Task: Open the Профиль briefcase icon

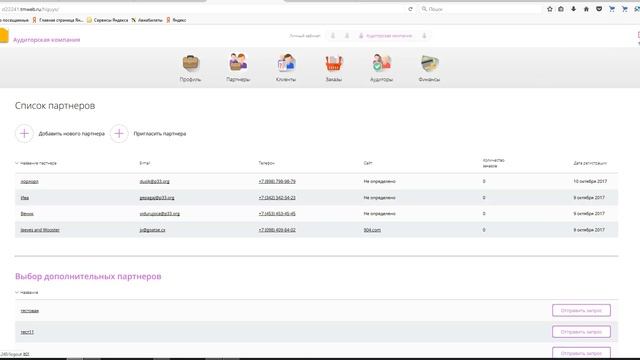Action: click(x=191, y=63)
